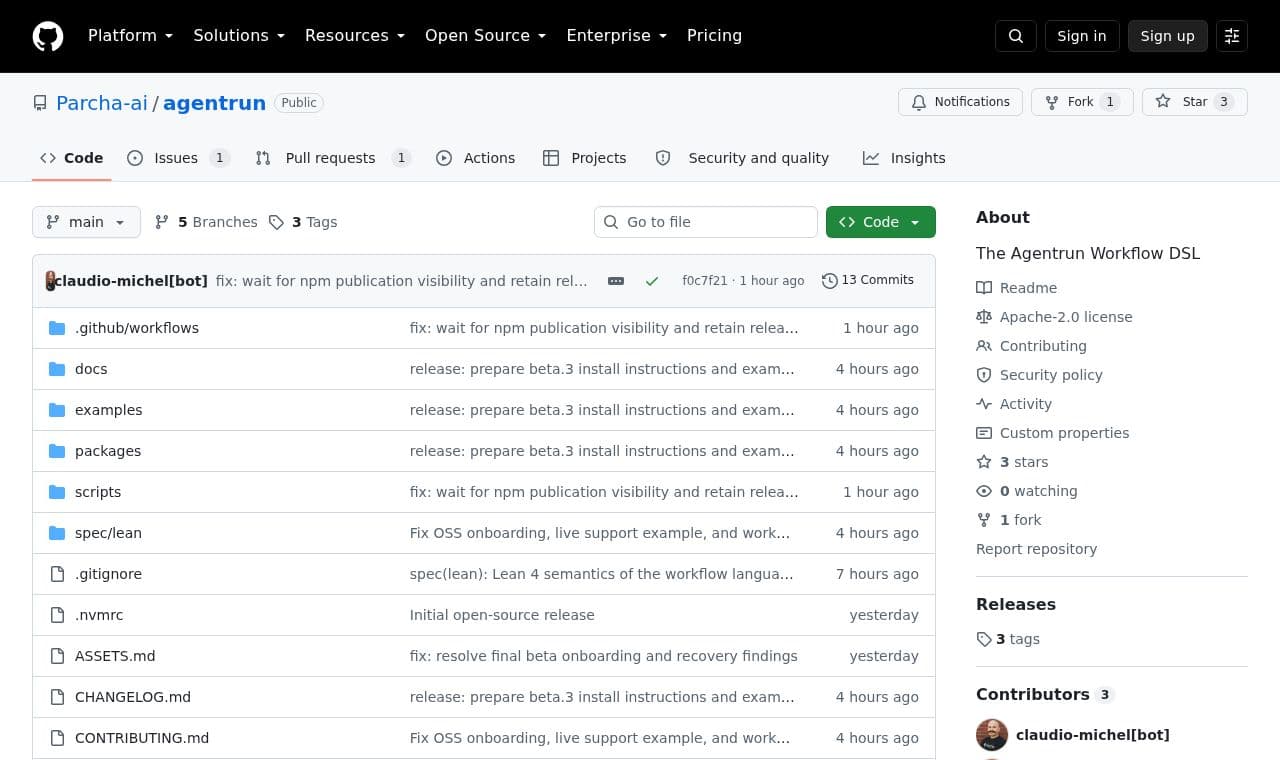View the green check status icon
This screenshot has width=1280, height=760.
point(652,281)
